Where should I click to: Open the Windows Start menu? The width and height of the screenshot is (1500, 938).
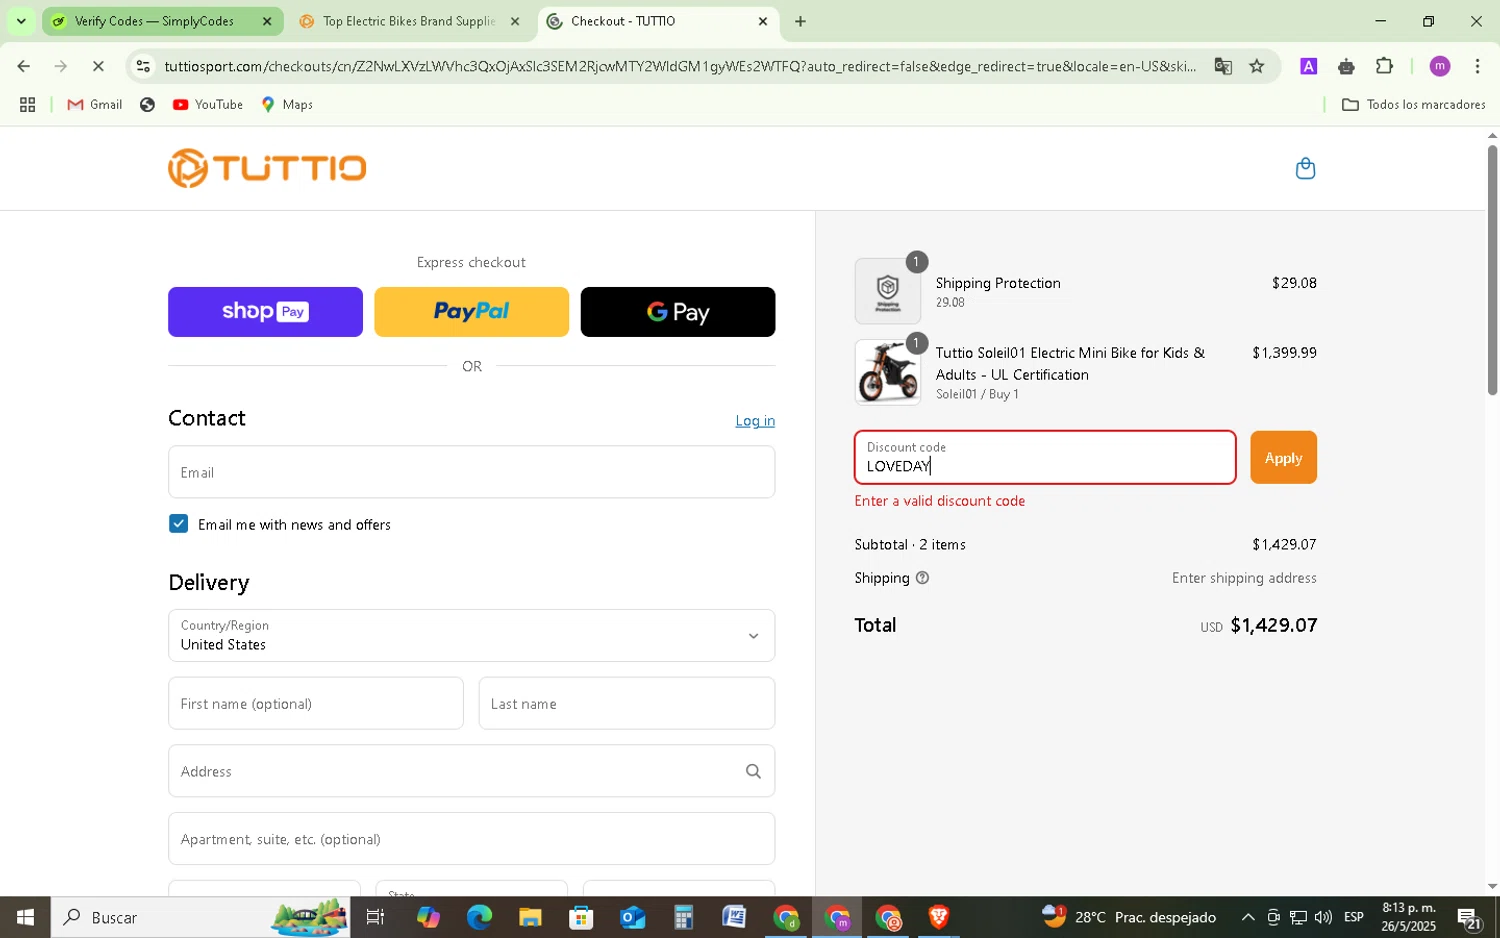coord(25,917)
